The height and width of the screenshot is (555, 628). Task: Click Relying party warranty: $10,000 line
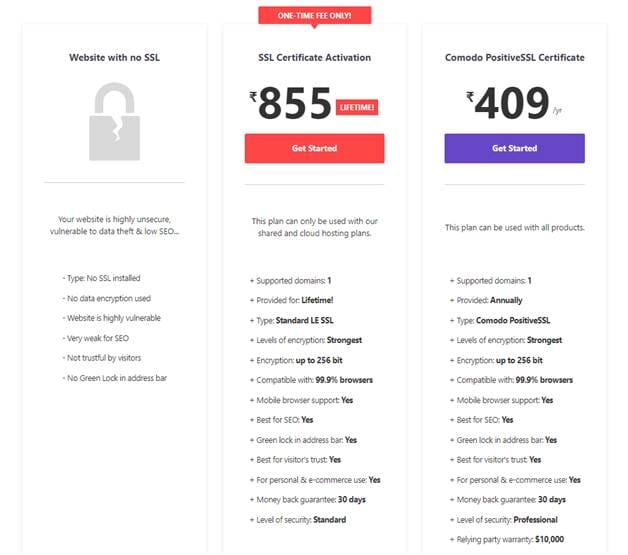point(507,539)
